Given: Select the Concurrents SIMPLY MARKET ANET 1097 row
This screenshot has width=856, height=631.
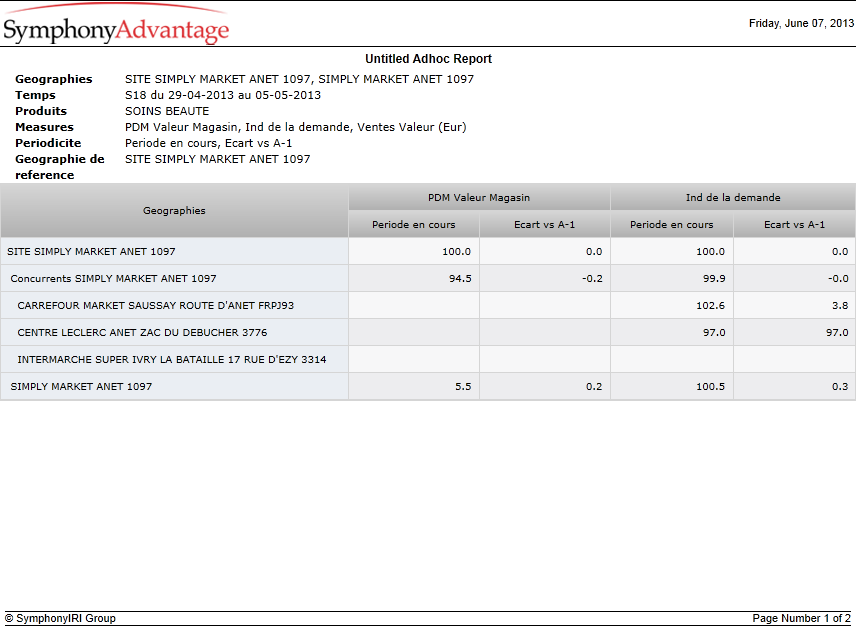Looking at the screenshot, I should click(x=428, y=278).
